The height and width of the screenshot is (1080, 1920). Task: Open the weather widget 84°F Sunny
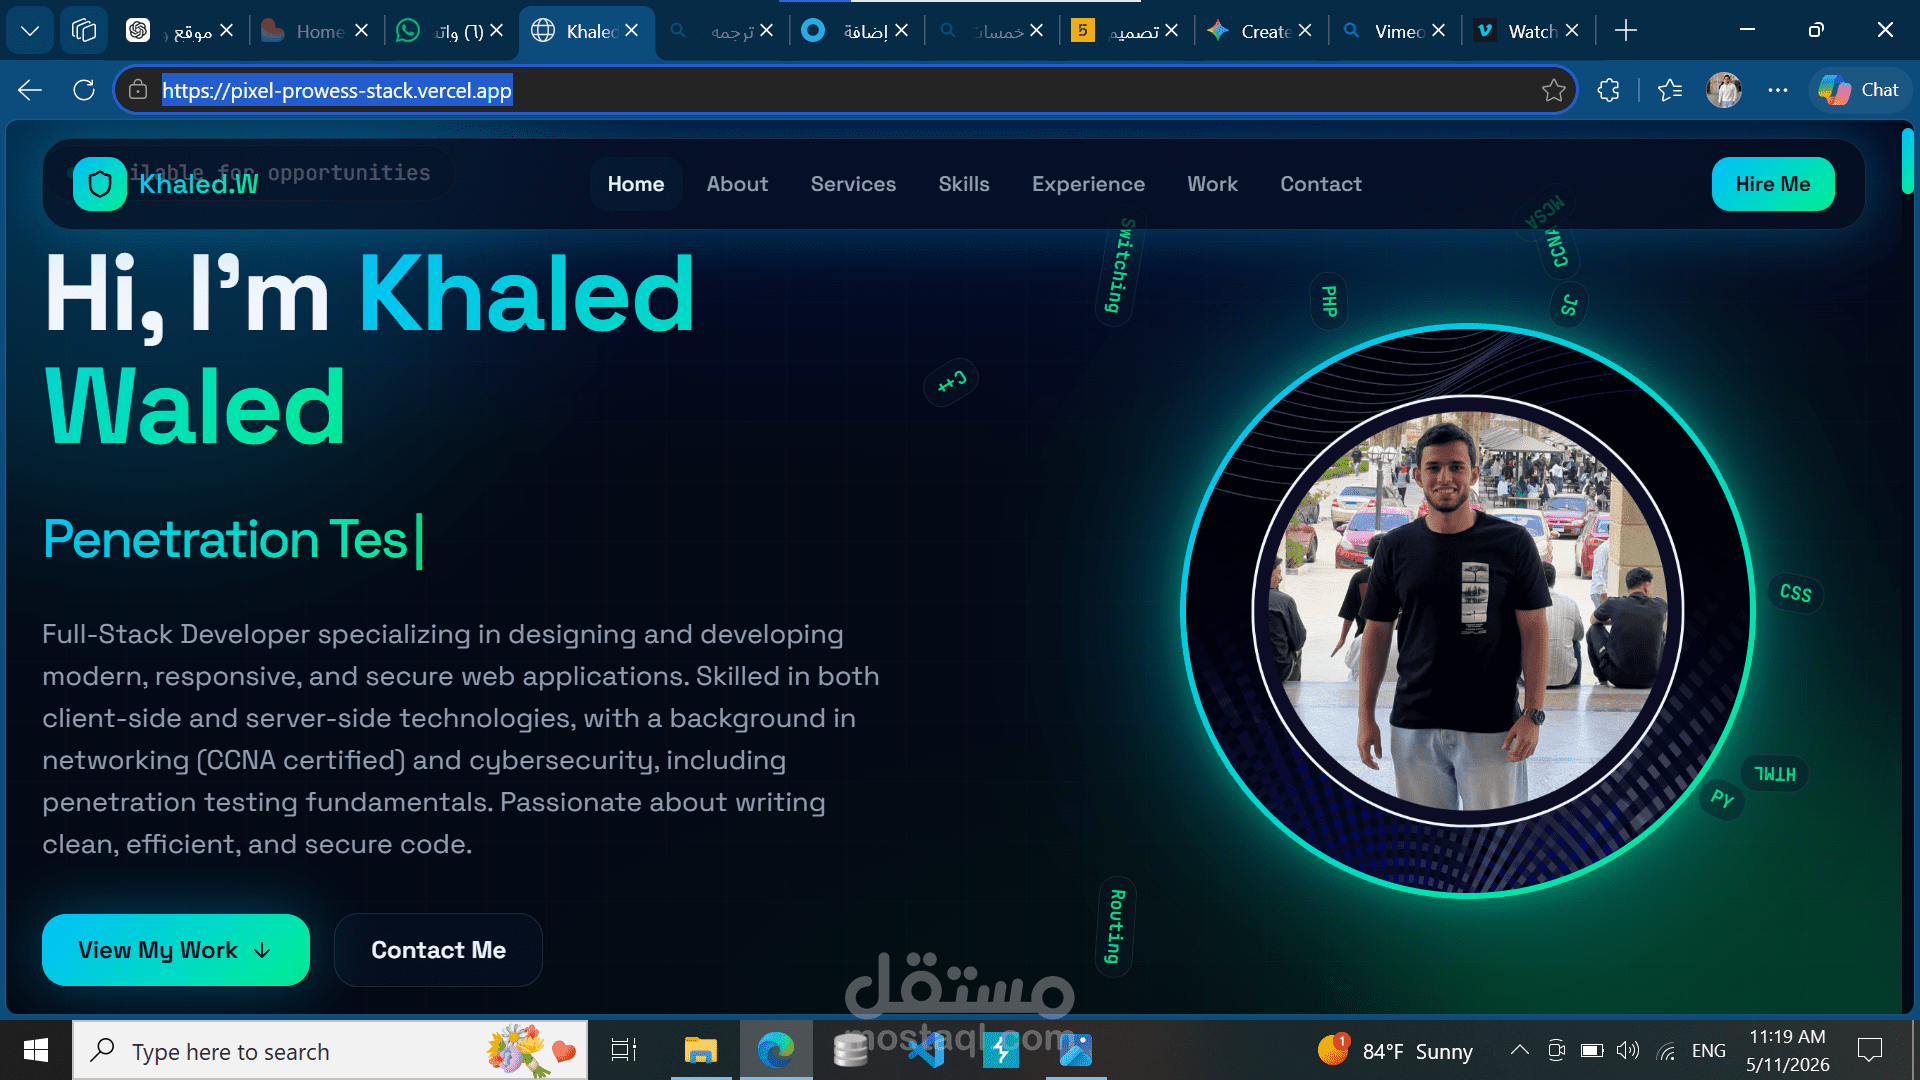[x=1395, y=1050]
